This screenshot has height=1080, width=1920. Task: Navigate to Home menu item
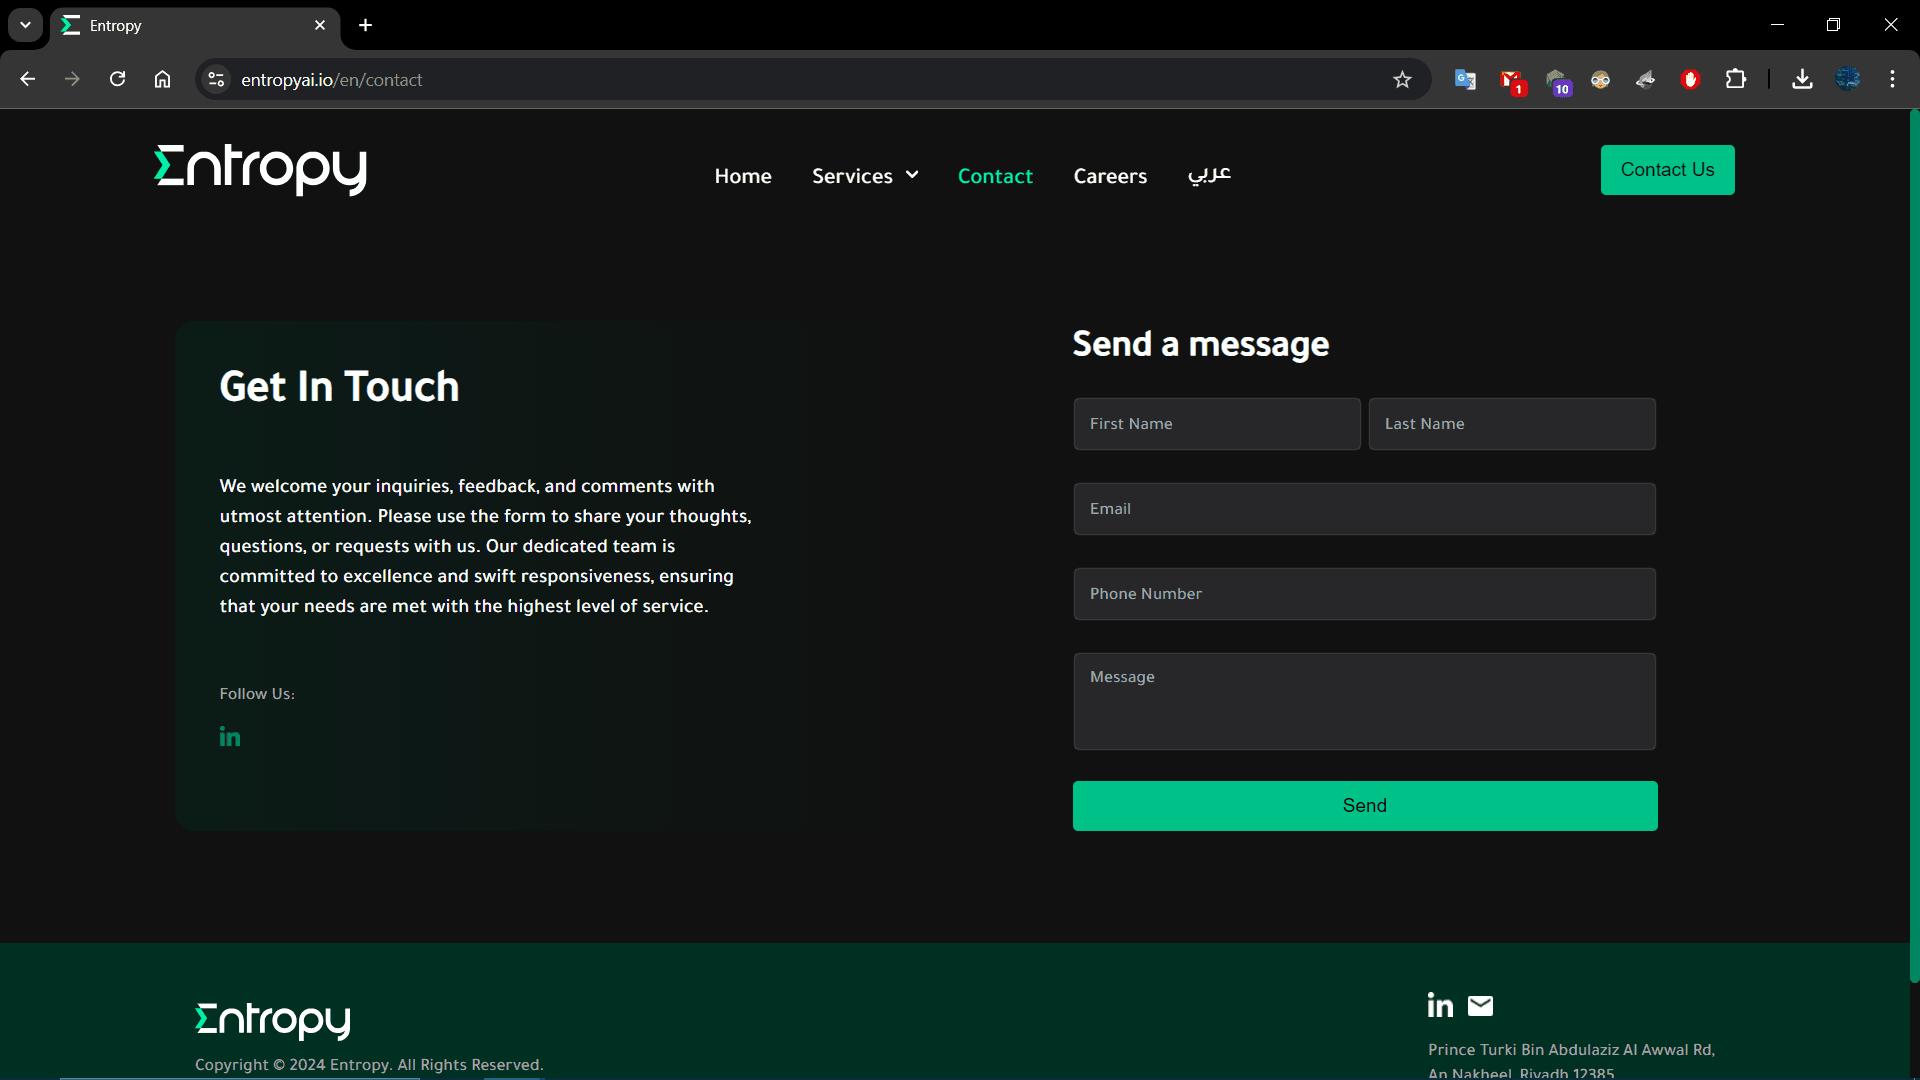[x=743, y=176]
